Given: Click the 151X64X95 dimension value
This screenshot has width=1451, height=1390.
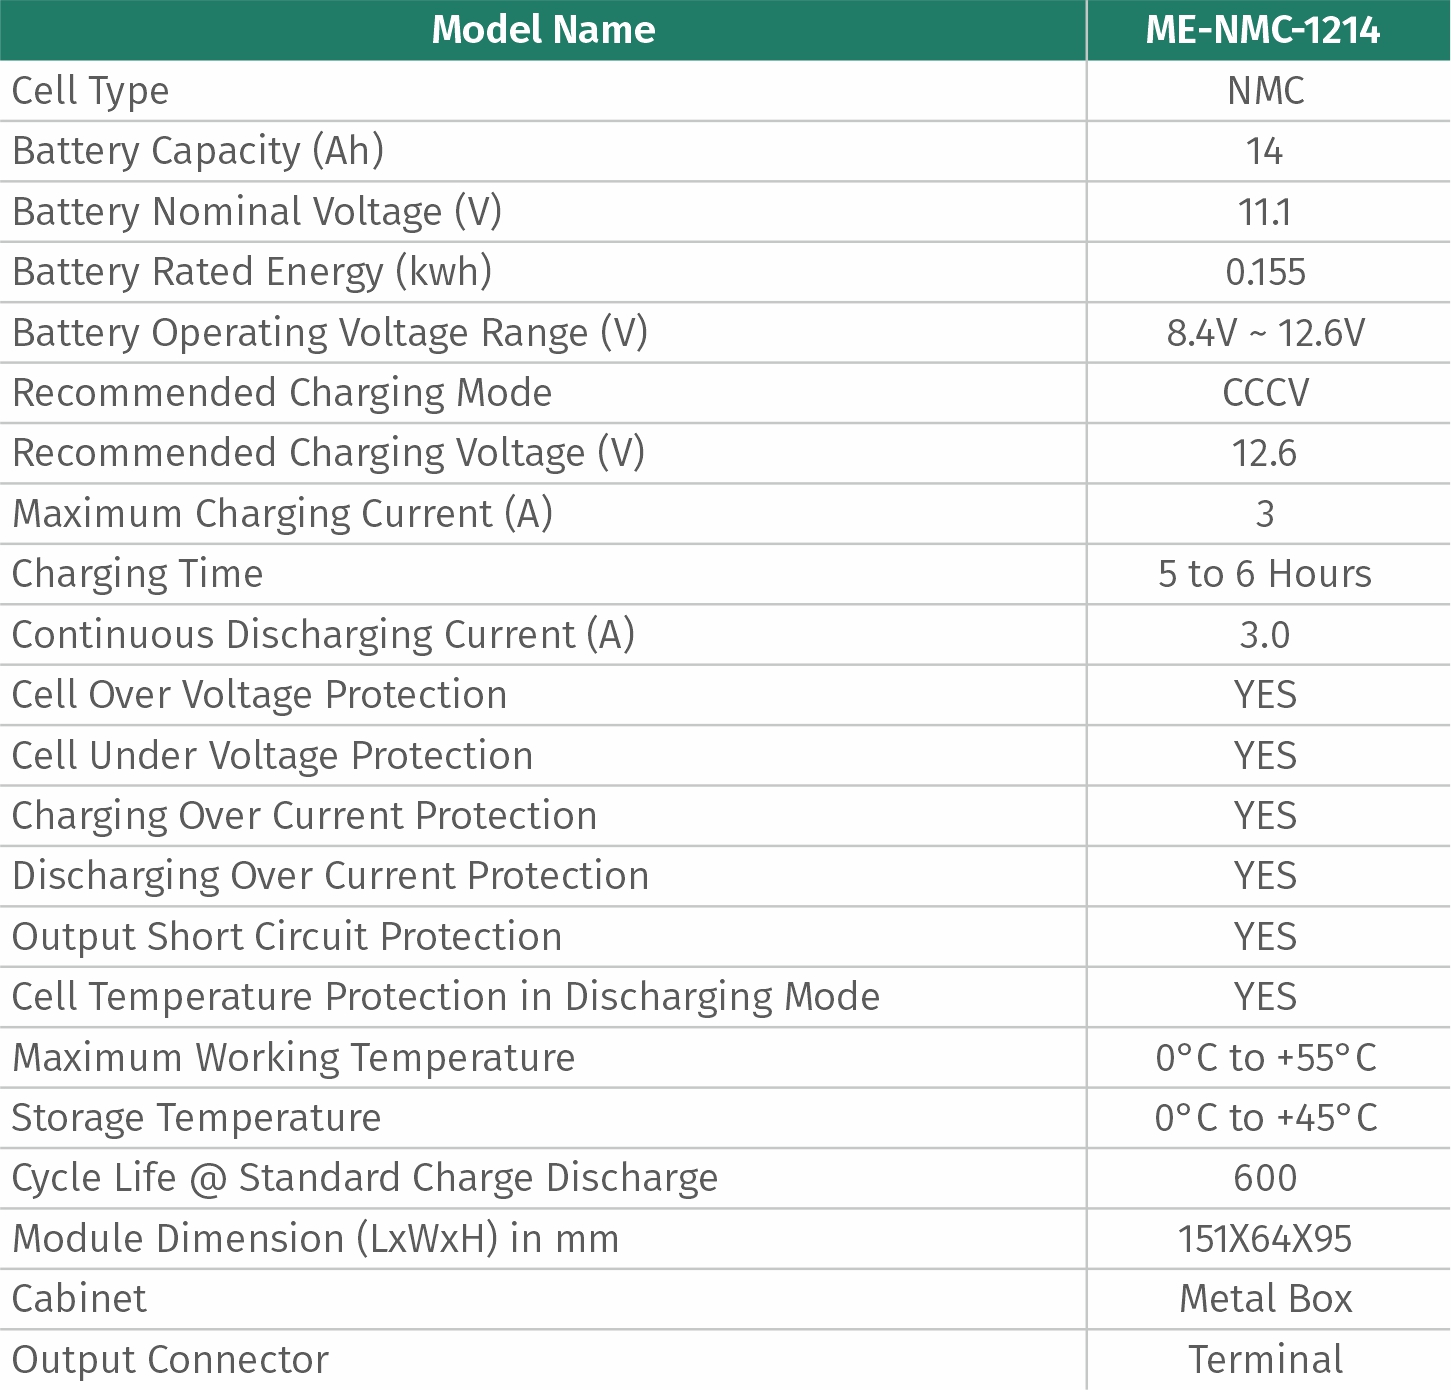Looking at the screenshot, I should [1265, 1239].
